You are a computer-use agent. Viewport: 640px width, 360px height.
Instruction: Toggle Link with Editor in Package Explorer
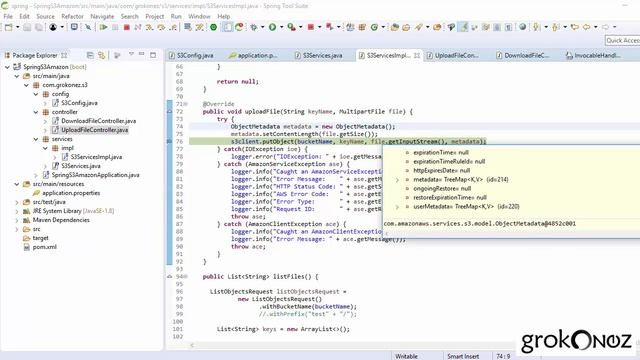pyautogui.click(x=102, y=55)
